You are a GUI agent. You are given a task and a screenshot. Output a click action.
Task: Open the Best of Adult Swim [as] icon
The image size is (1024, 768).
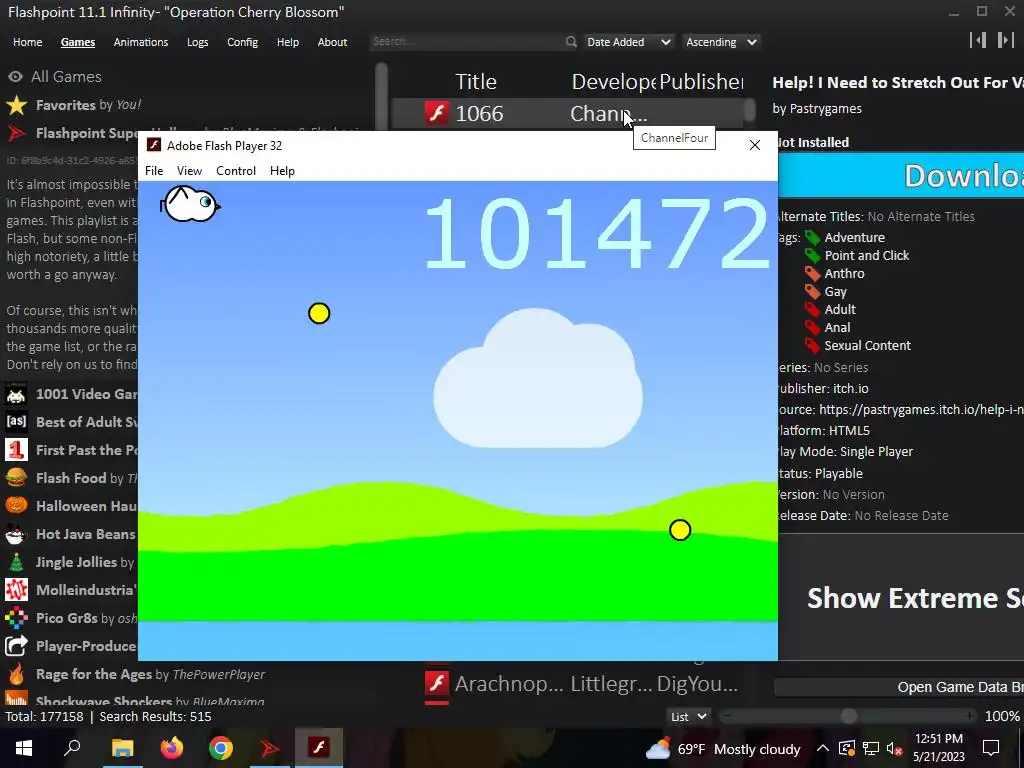pos(16,422)
